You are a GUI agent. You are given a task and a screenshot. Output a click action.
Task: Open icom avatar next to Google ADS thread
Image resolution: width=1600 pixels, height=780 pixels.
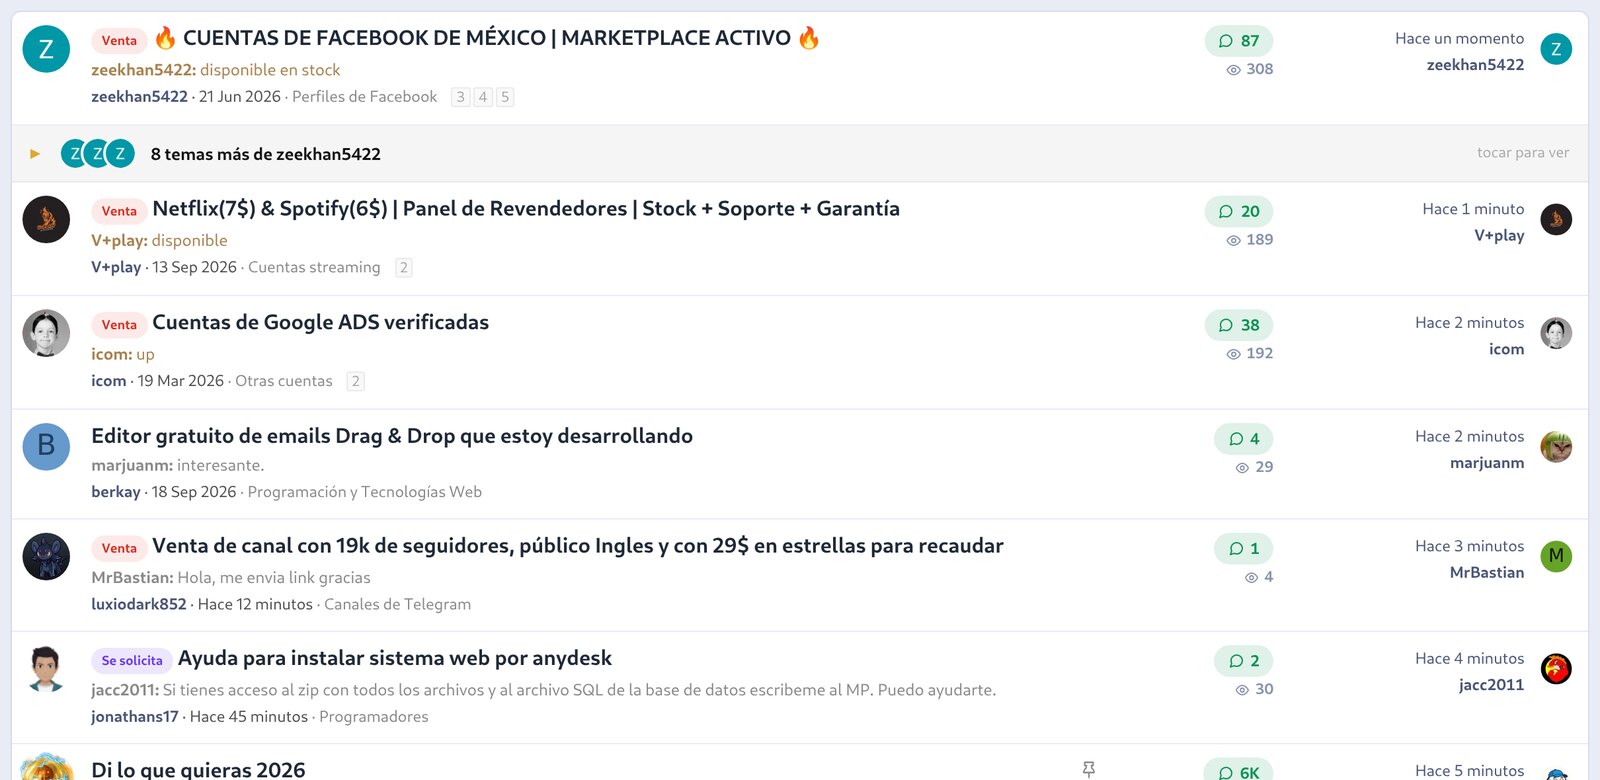46,333
